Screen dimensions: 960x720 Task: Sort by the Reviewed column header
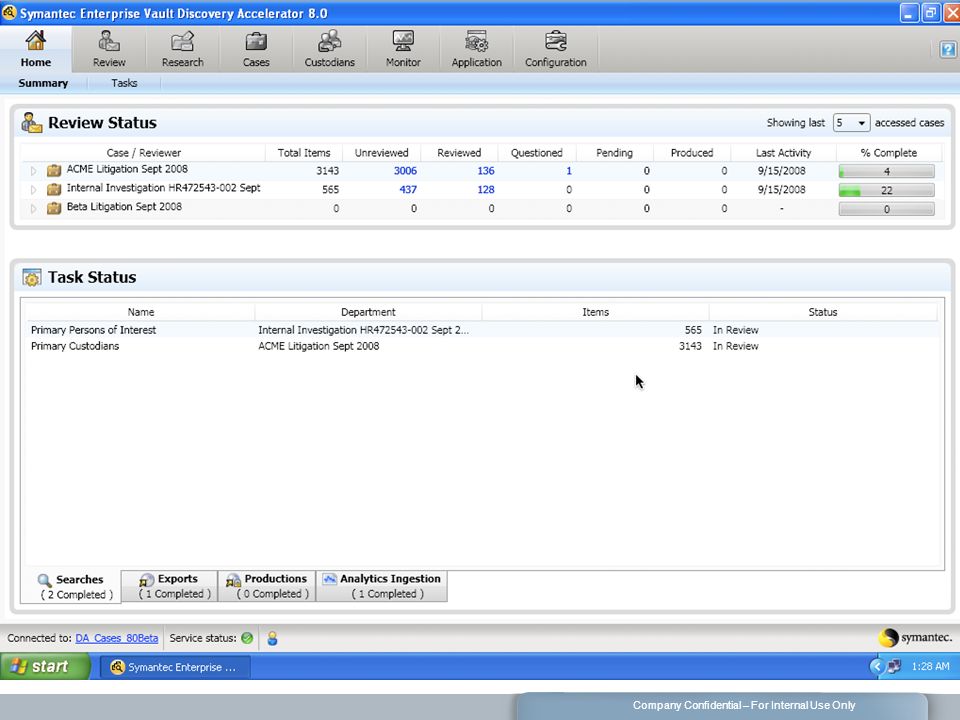click(x=459, y=152)
